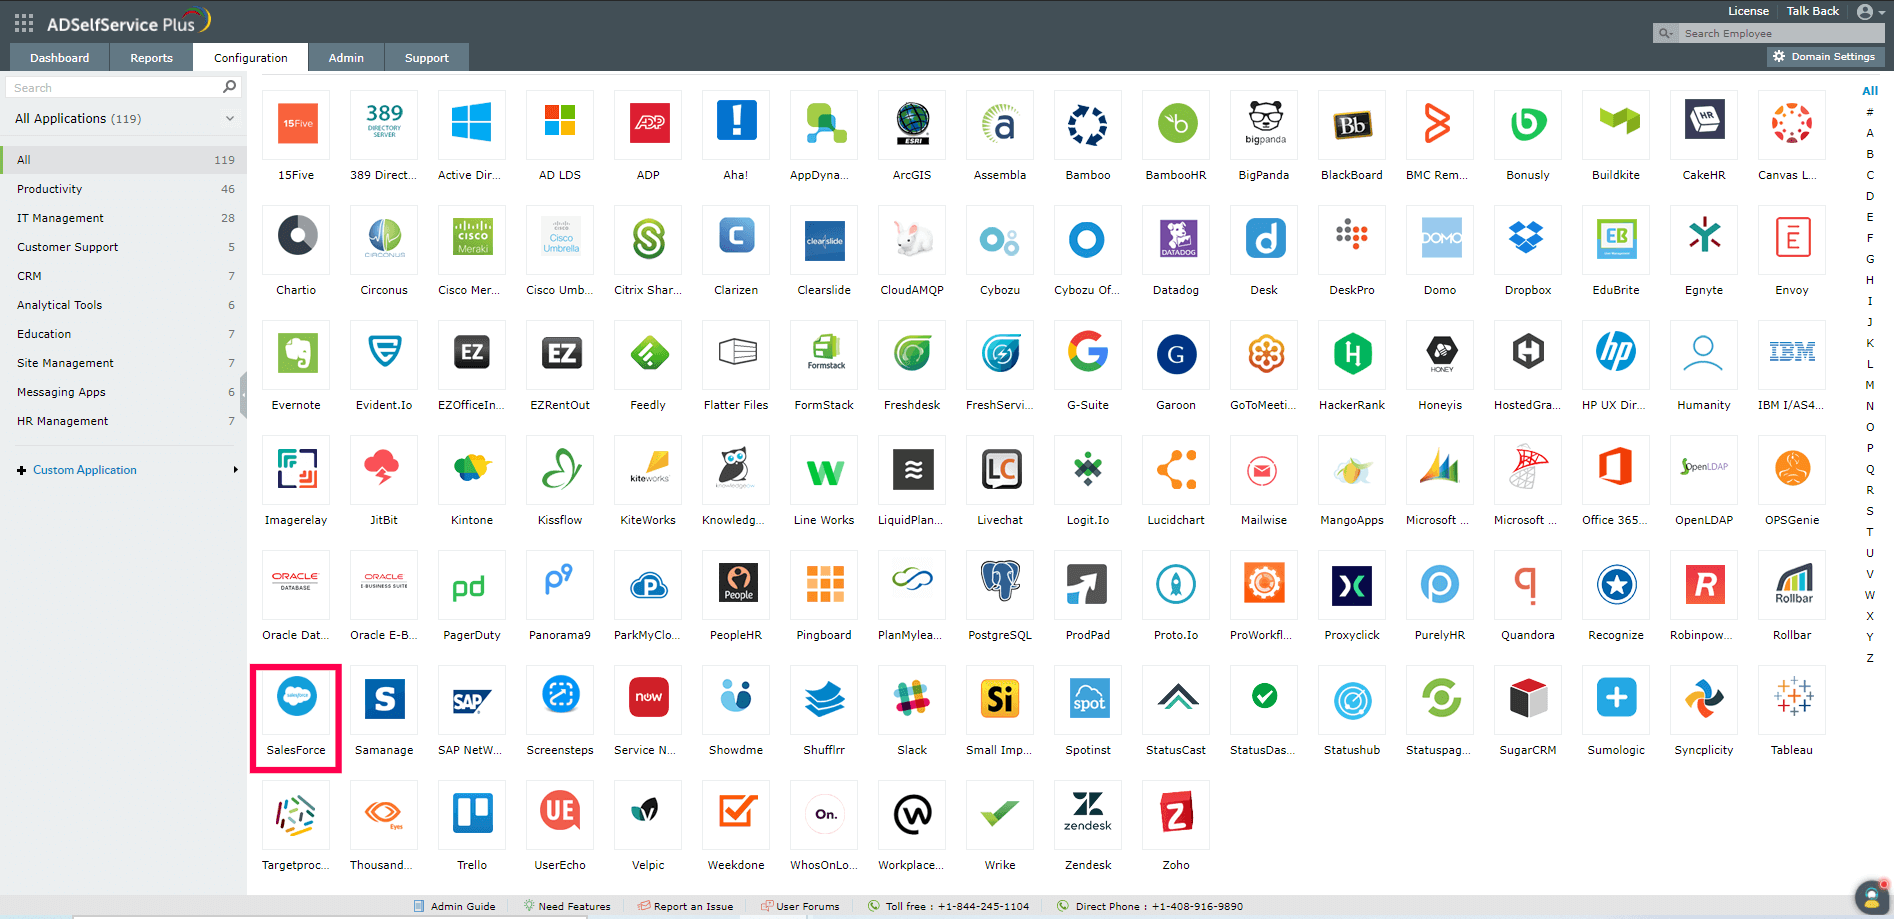Click the Trello app icon
1894x919 pixels.
472,813
